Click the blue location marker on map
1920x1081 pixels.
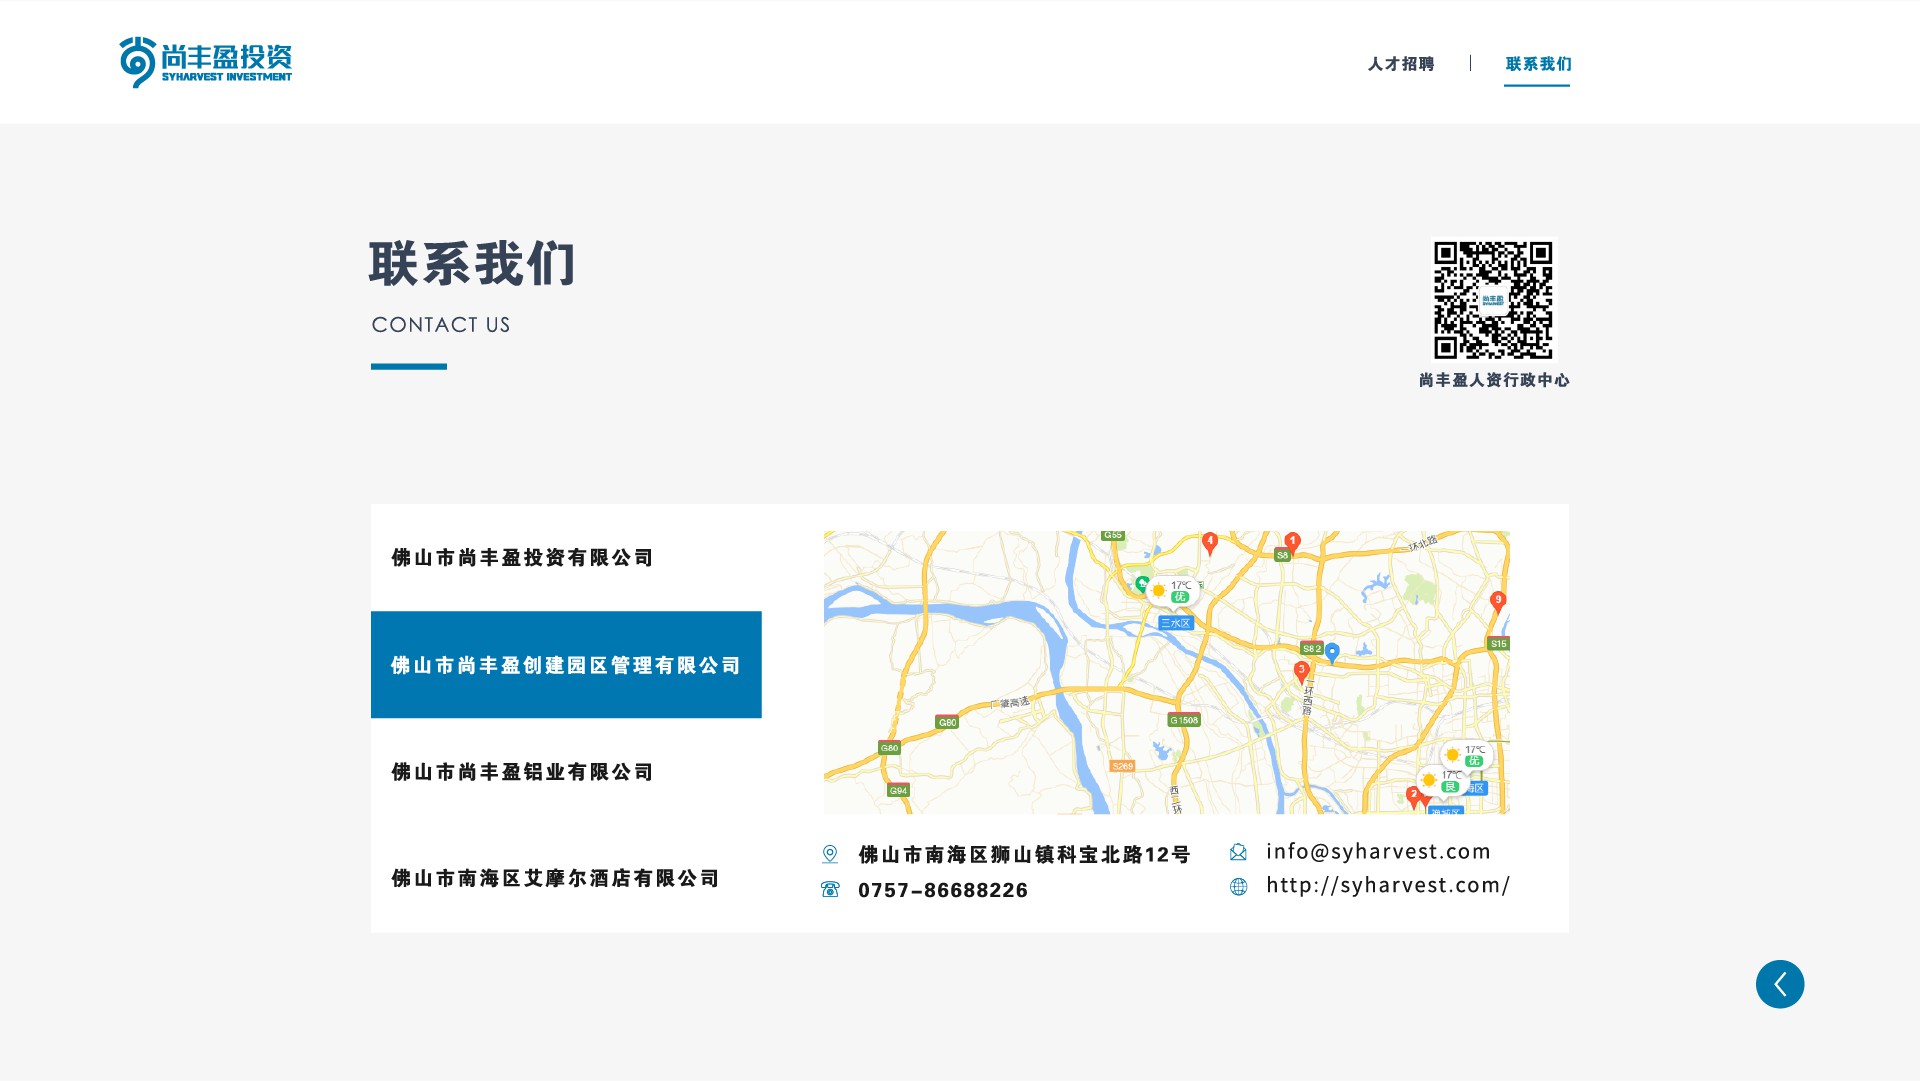1332,653
